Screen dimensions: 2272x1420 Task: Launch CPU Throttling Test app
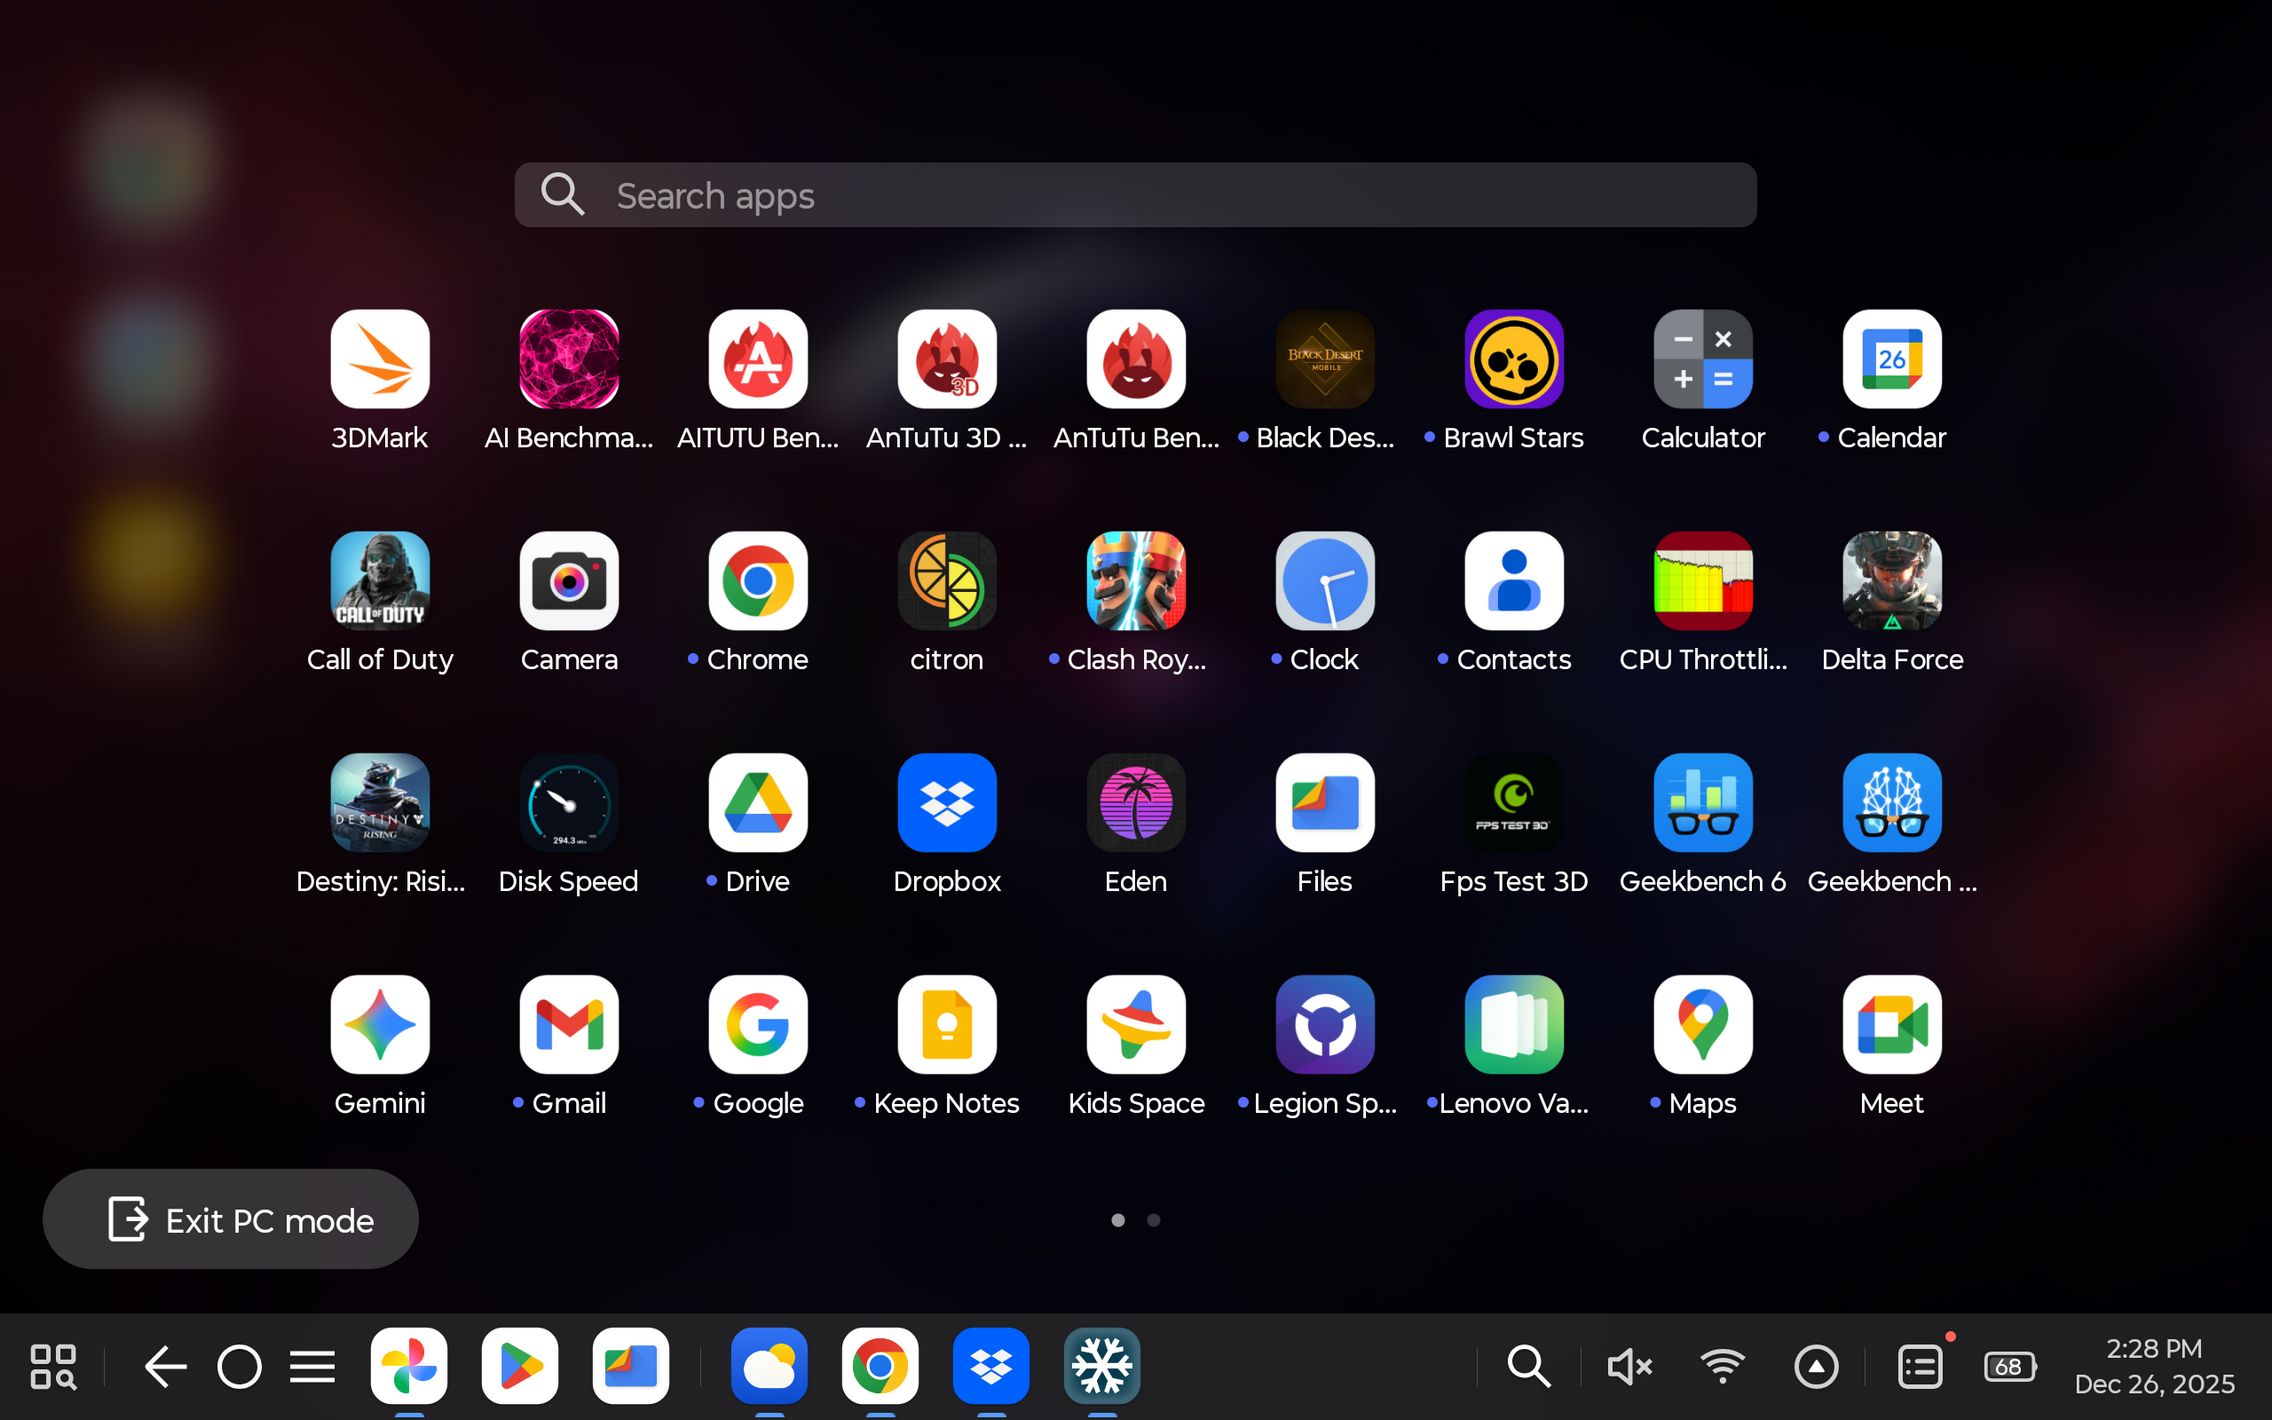pyautogui.click(x=1702, y=582)
